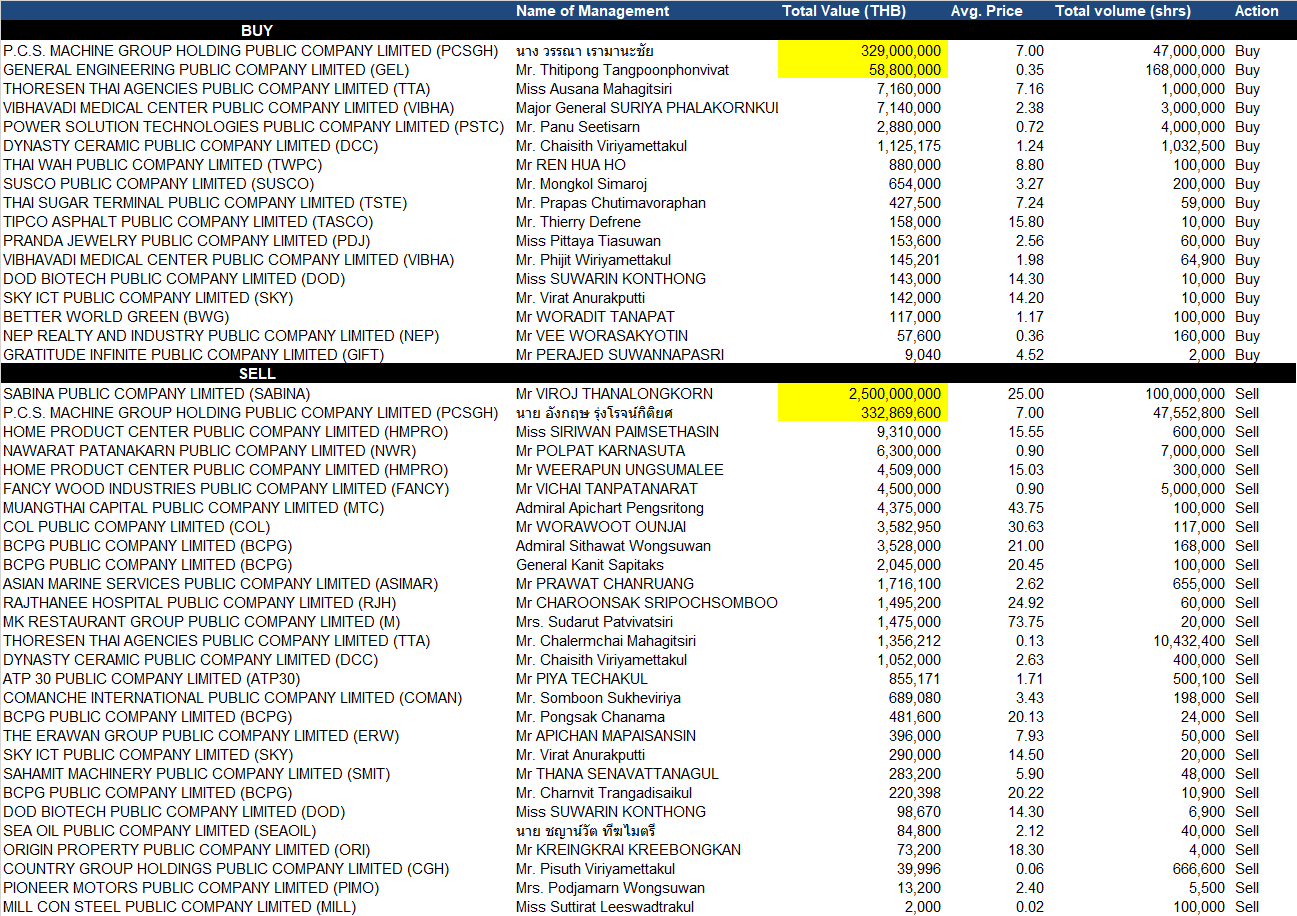Click COL PUBLIC COMPANY LIMITED cell
1297x916 pixels.
pos(136,527)
